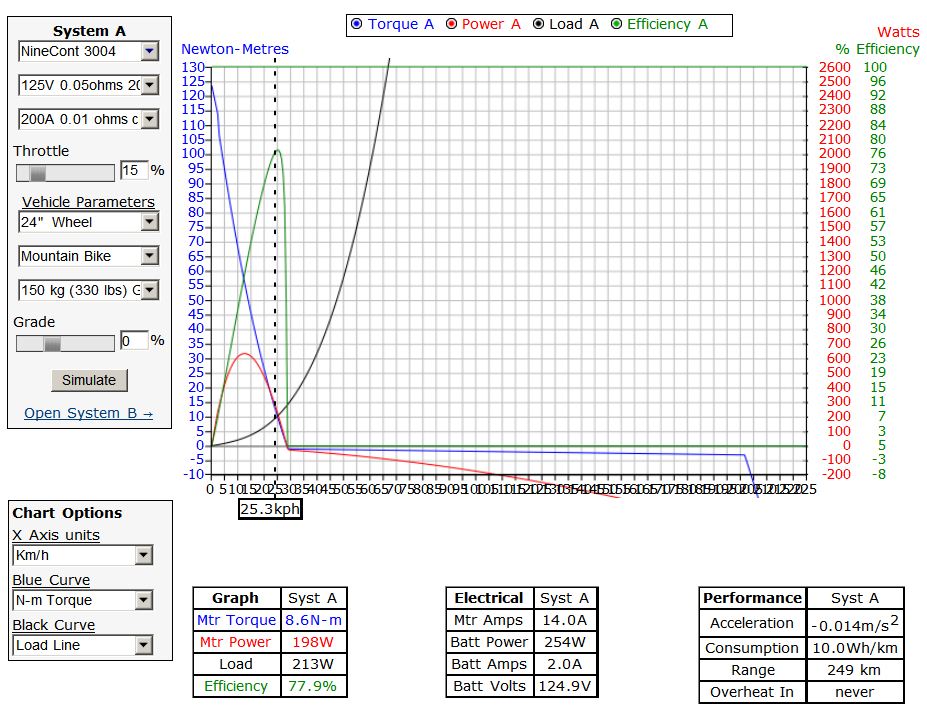
Task: Click the Grade percent input field
Action: click(x=133, y=341)
